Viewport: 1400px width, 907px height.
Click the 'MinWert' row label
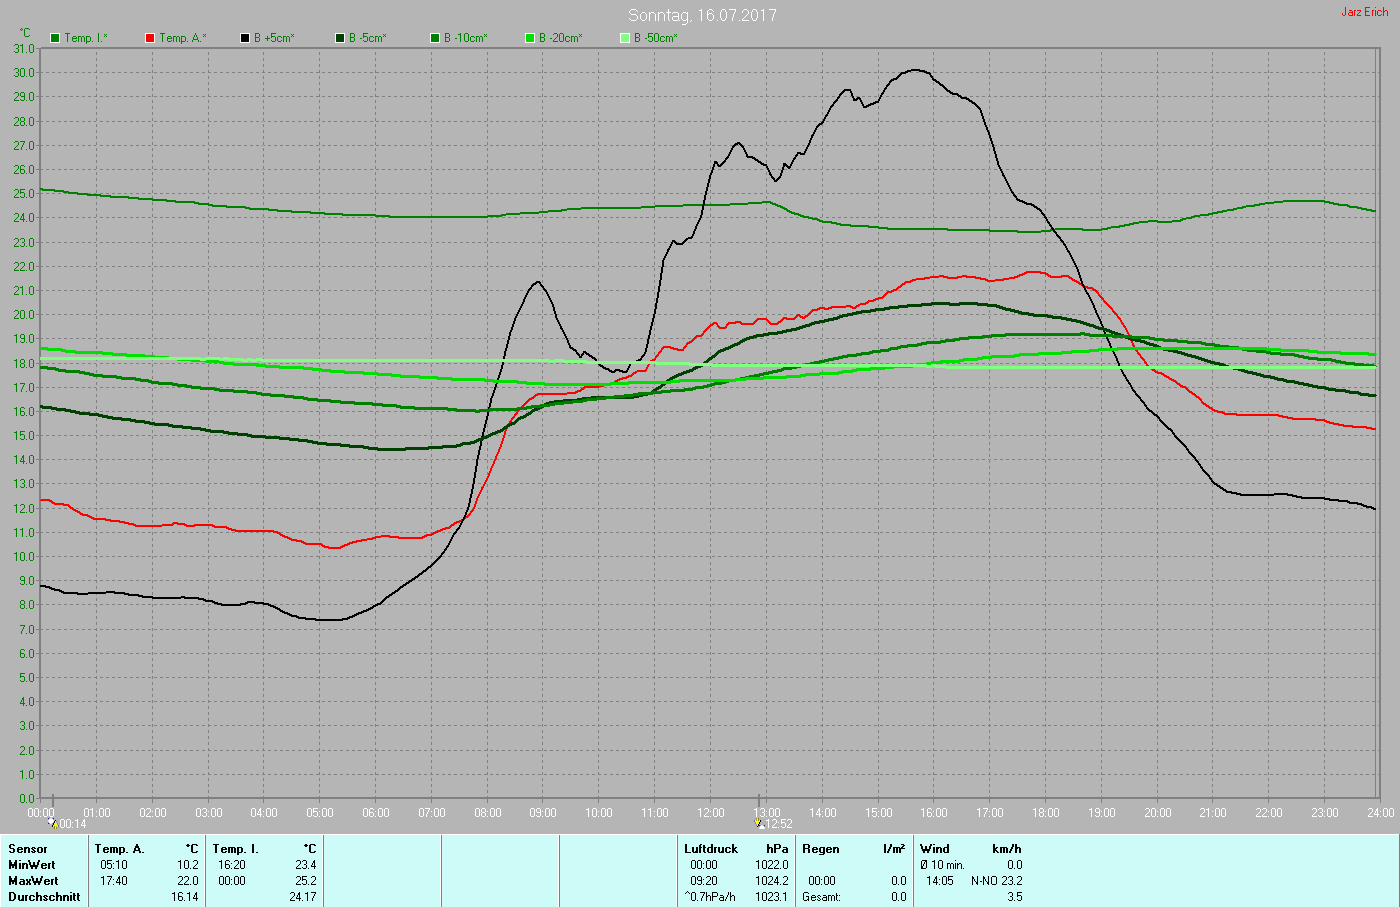32,865
